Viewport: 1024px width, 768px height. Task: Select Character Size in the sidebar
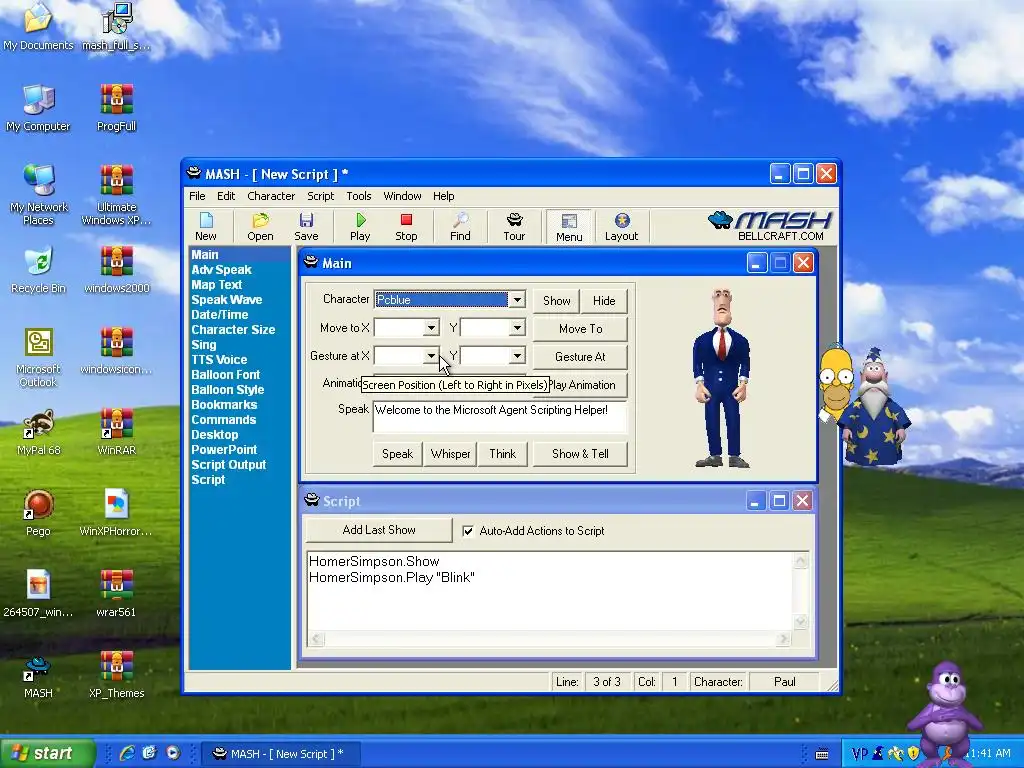click(x=233, y=330)
